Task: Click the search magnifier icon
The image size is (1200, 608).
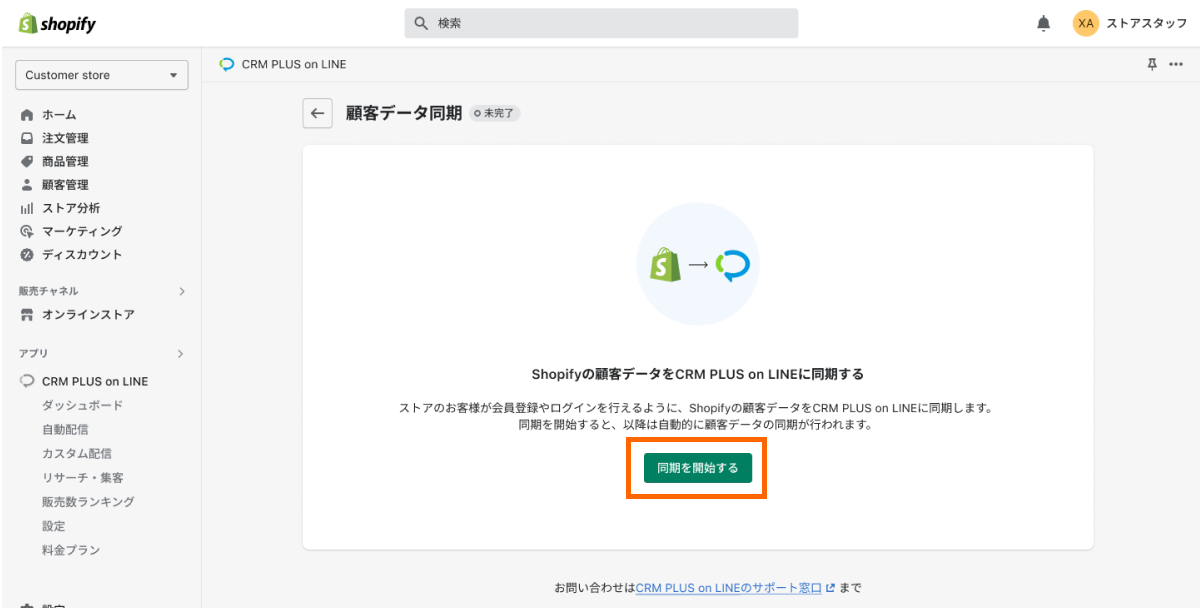Action: 421,23
